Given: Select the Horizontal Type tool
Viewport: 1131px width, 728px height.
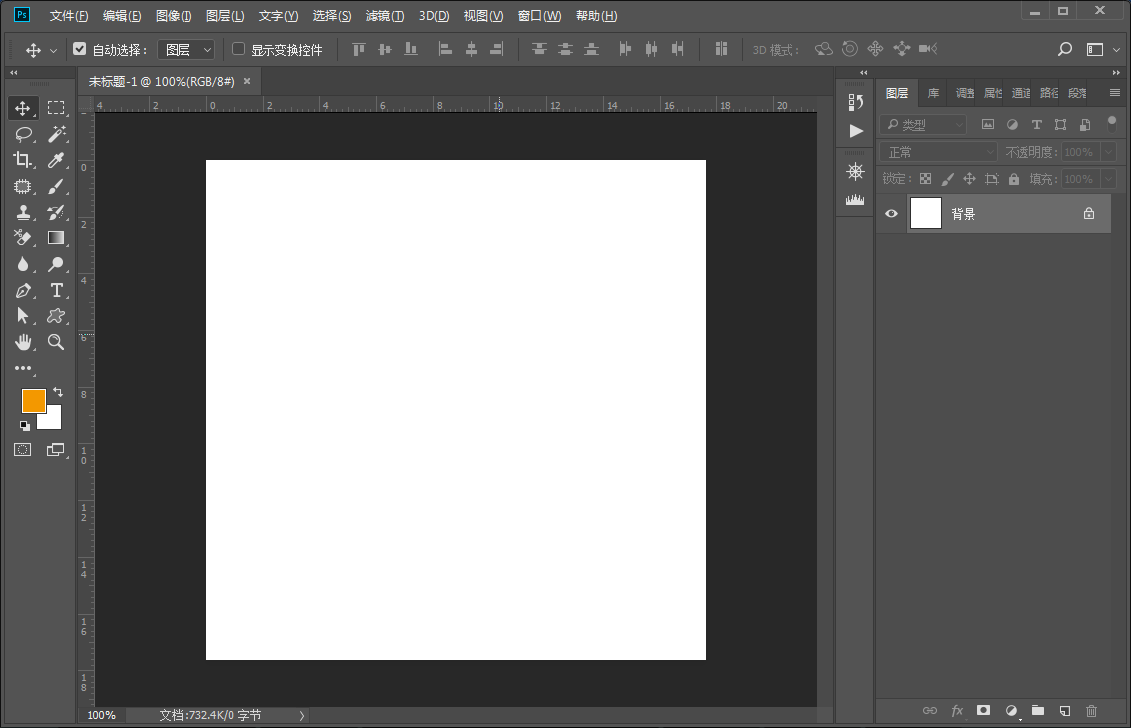Looking at the screenshot, I should pyautogui.click(x=57, y=290).
